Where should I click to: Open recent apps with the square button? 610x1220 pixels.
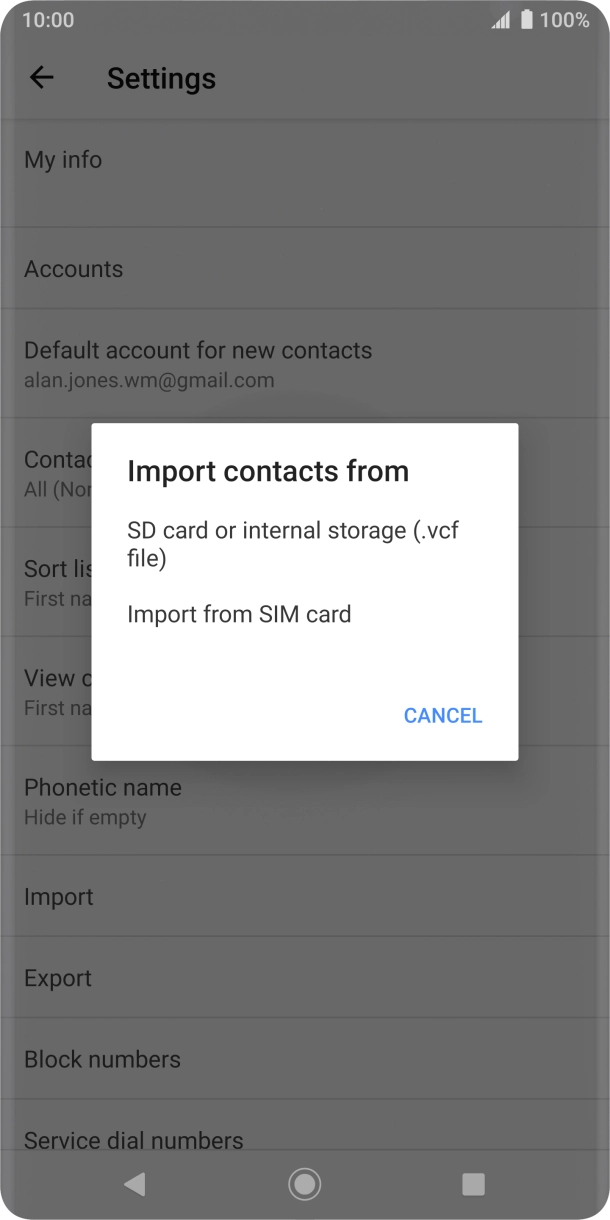pyautogui.click(x=472, y=1184)
